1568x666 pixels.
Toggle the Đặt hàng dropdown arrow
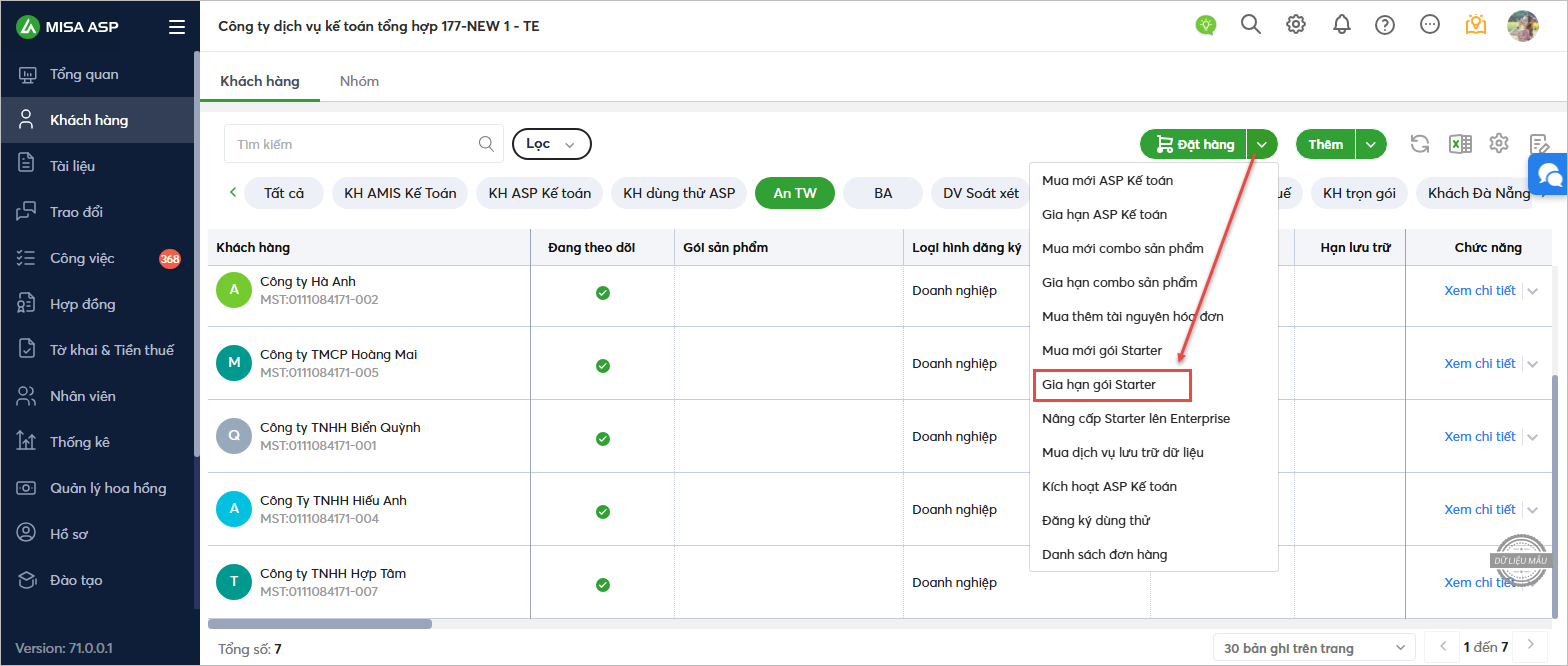pyautogui.click(x=1263, y=144)
